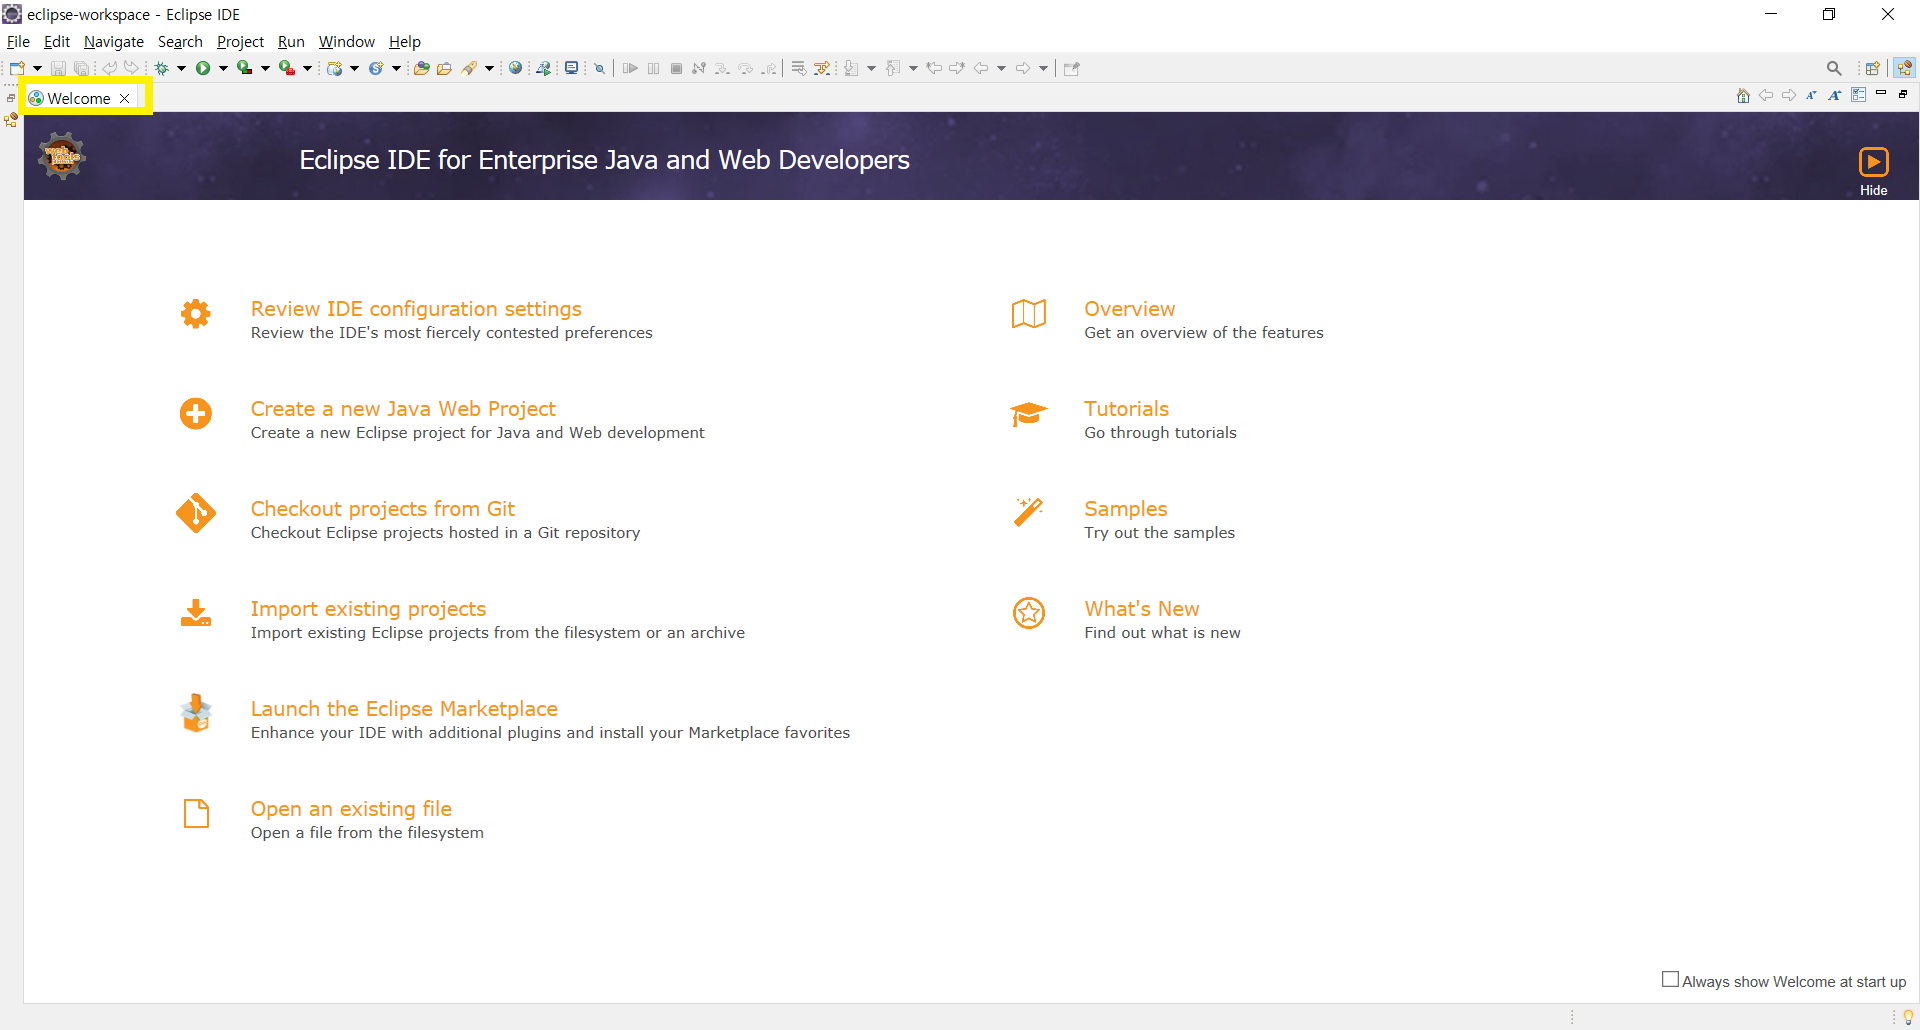Viewport: 1920px width, 1030px height.
Task: Expand the New wizard dropdown arrow
Action: 37,68
